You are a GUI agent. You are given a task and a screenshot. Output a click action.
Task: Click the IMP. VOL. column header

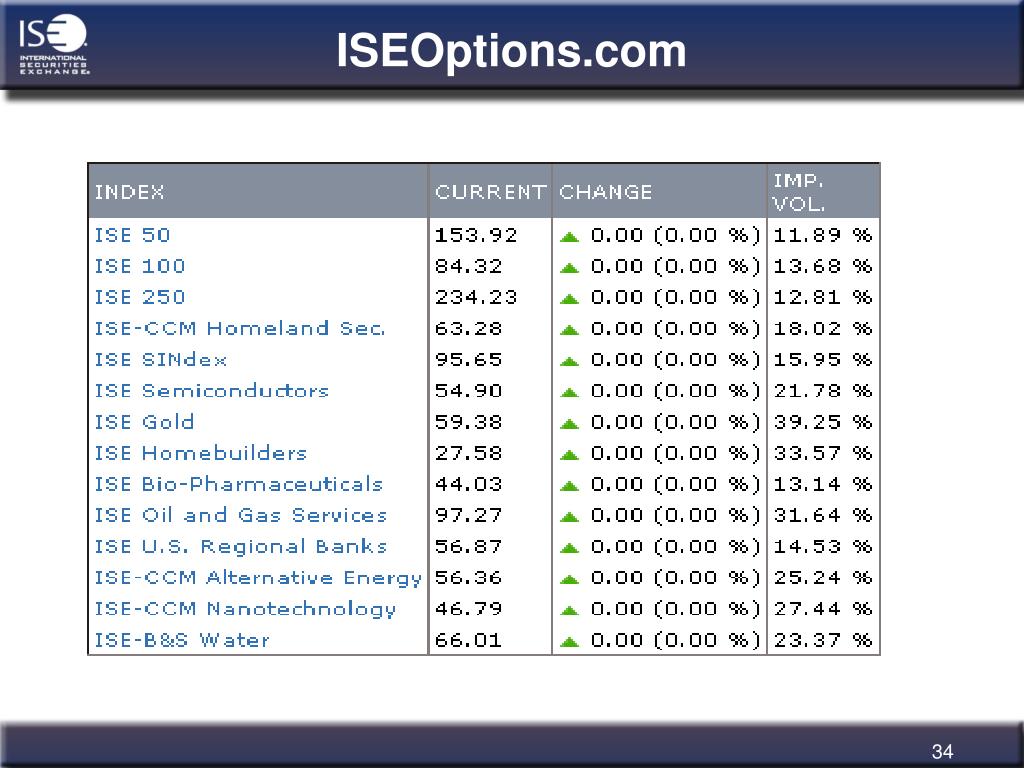[x=799, y=192]
